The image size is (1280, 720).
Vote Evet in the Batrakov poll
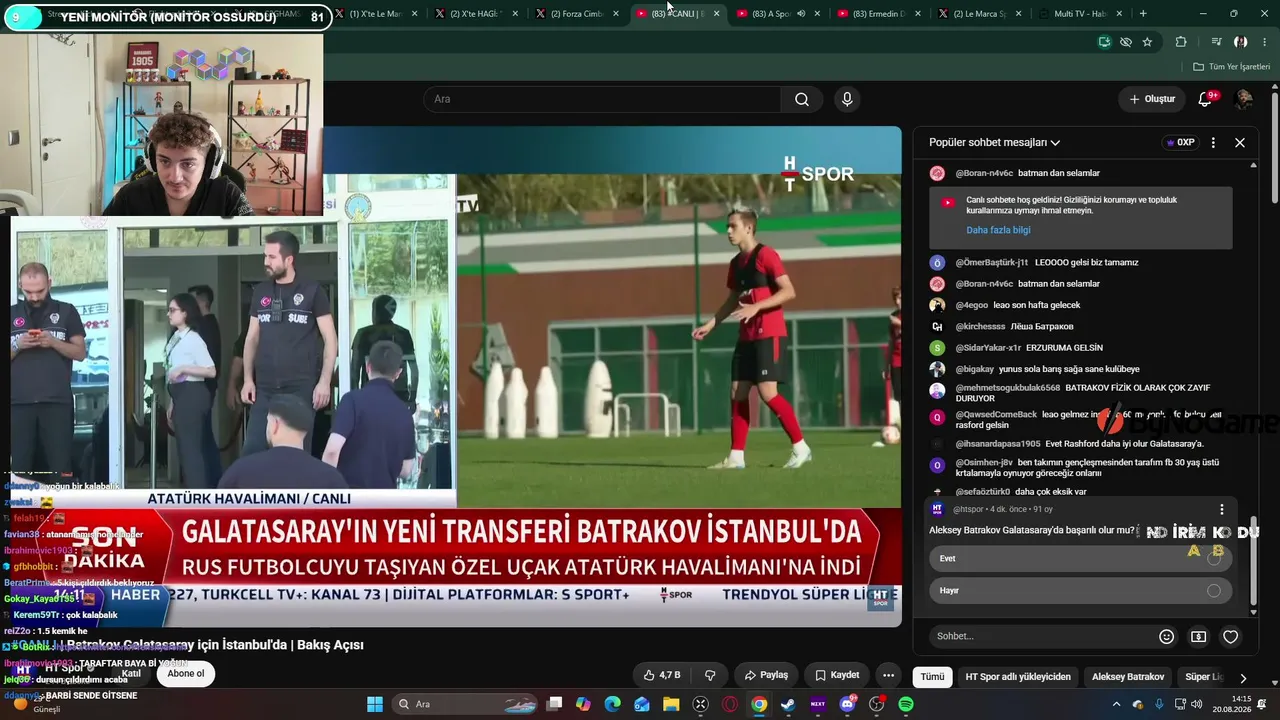point(1080,559)
